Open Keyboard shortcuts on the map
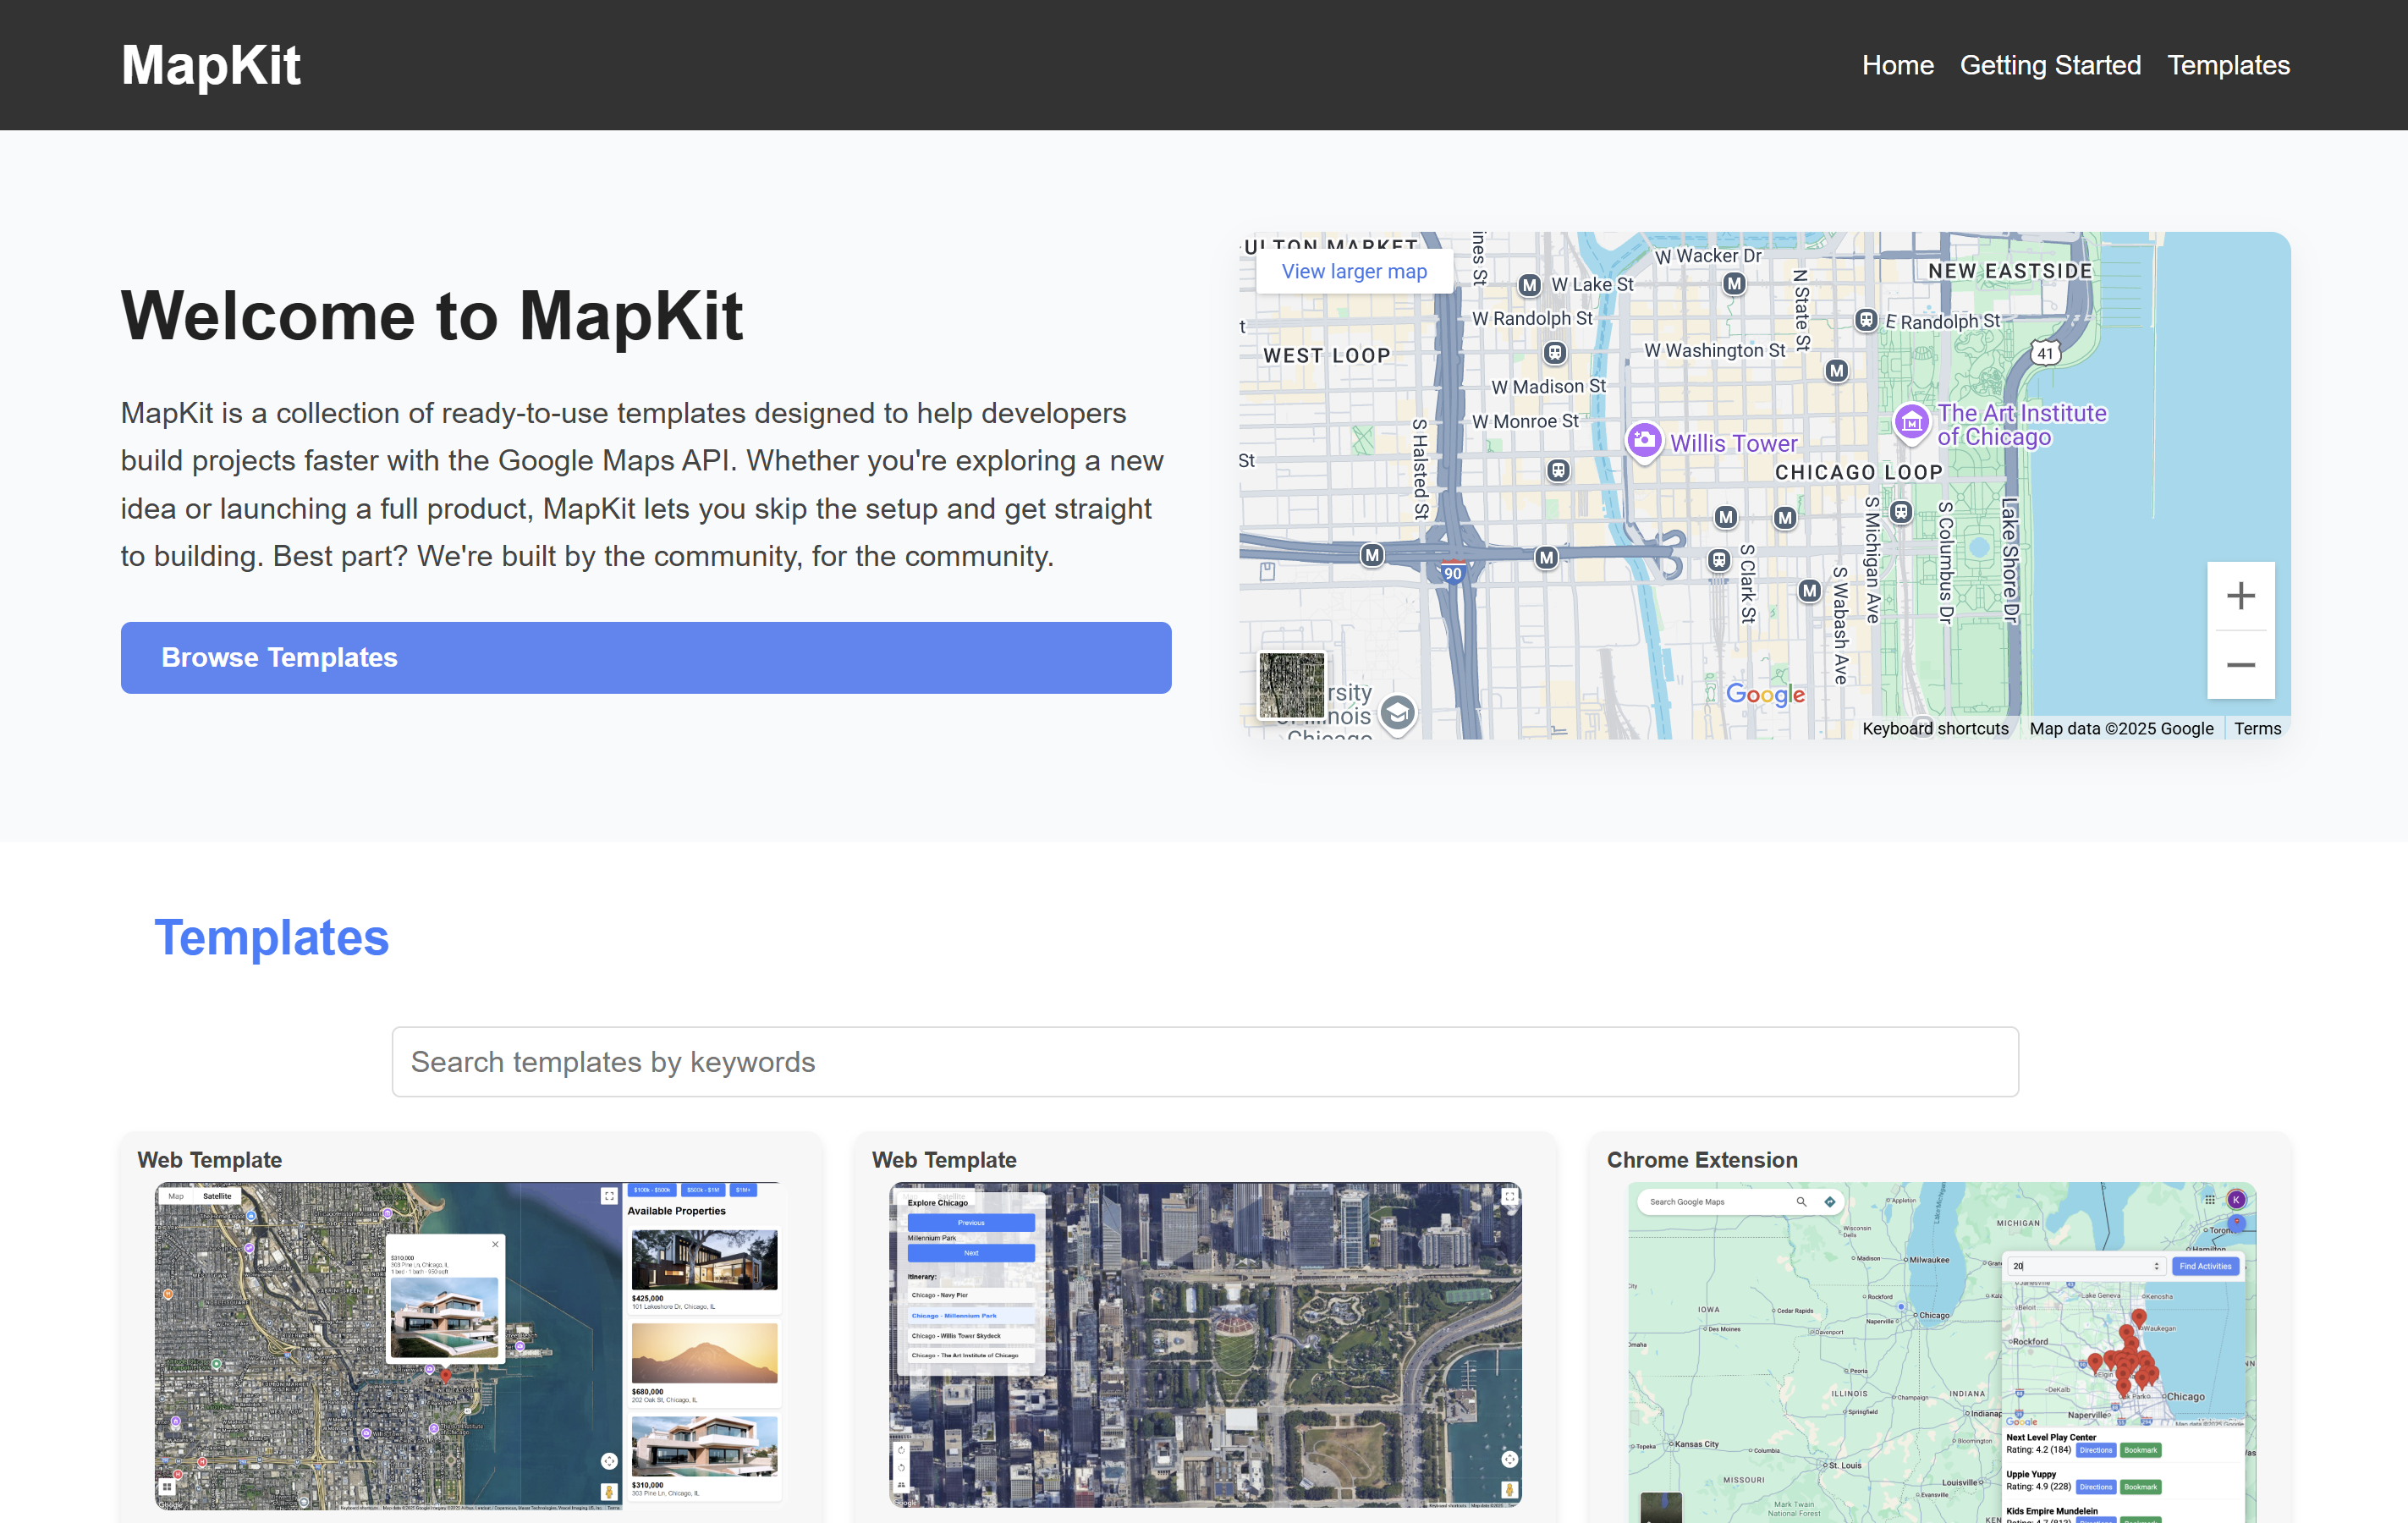 (x=1934, y=728)
